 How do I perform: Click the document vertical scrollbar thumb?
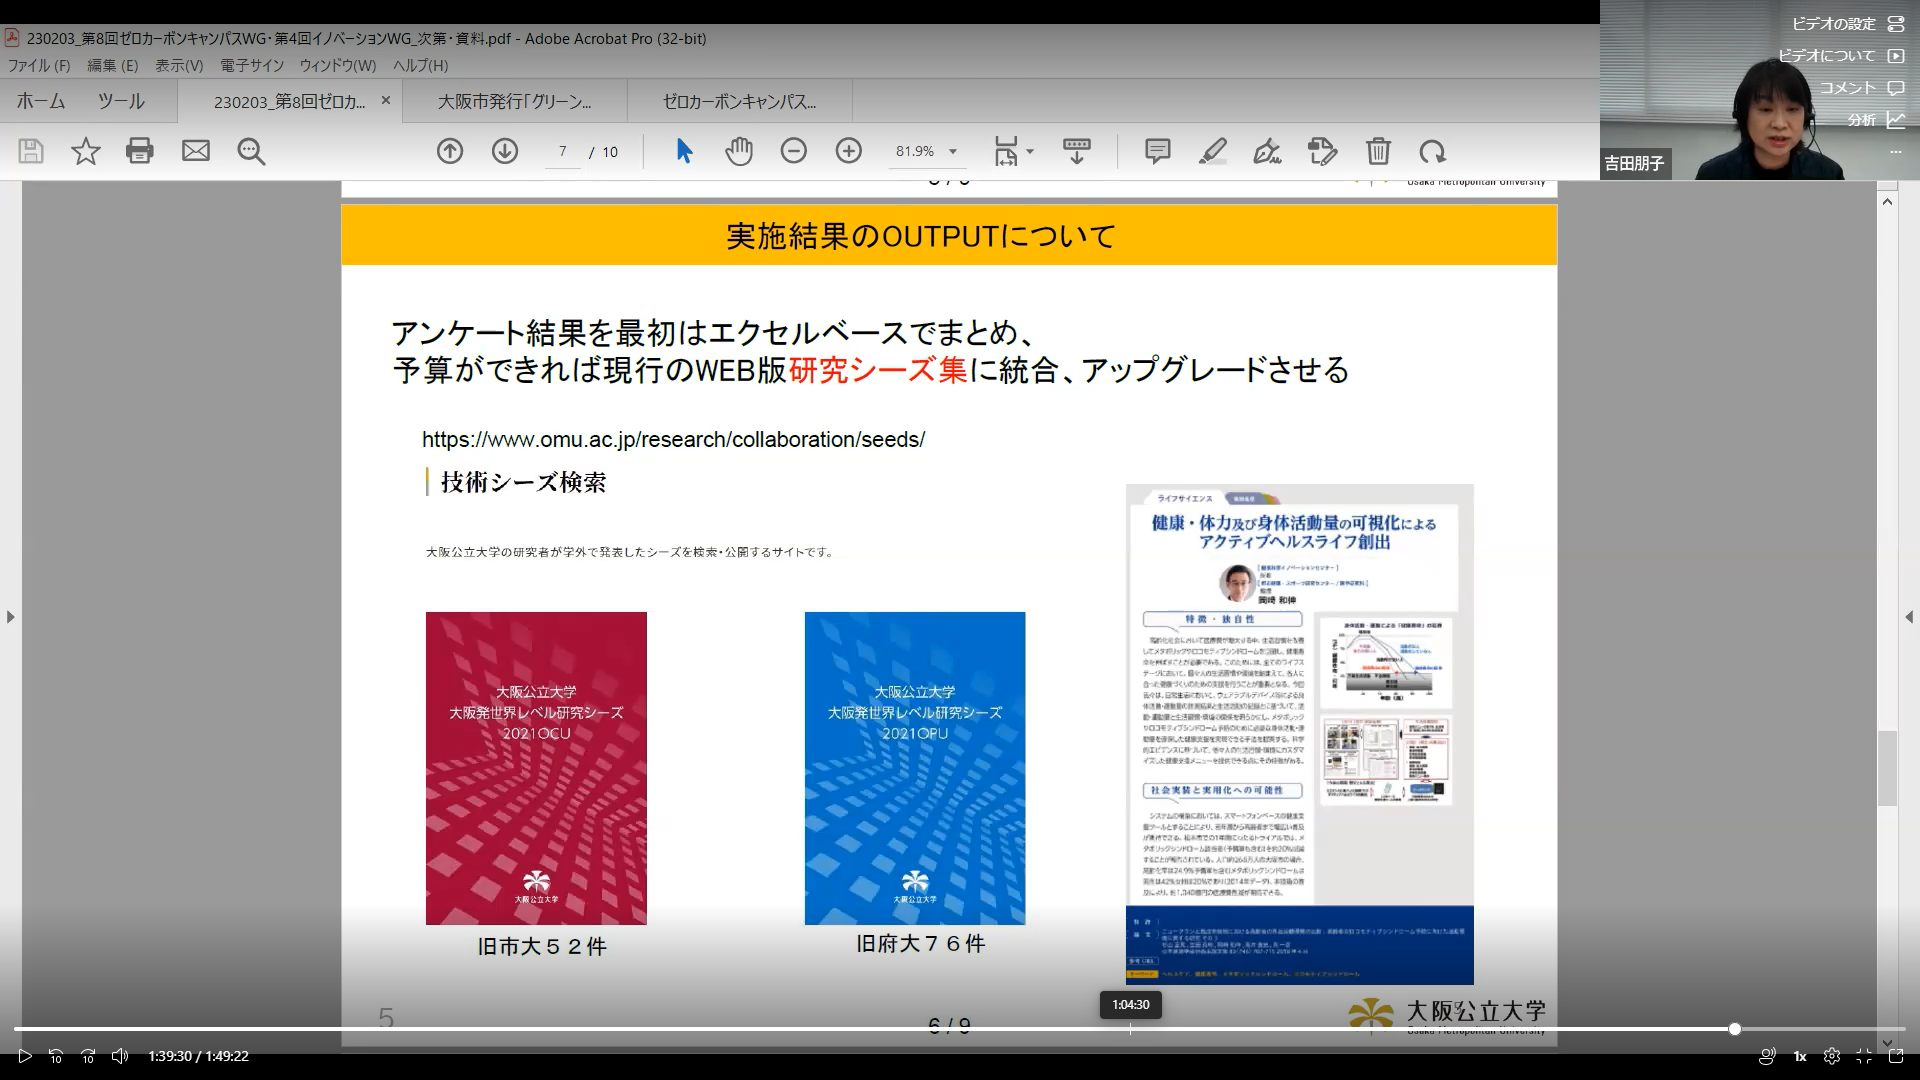[x=1887, y=768]
